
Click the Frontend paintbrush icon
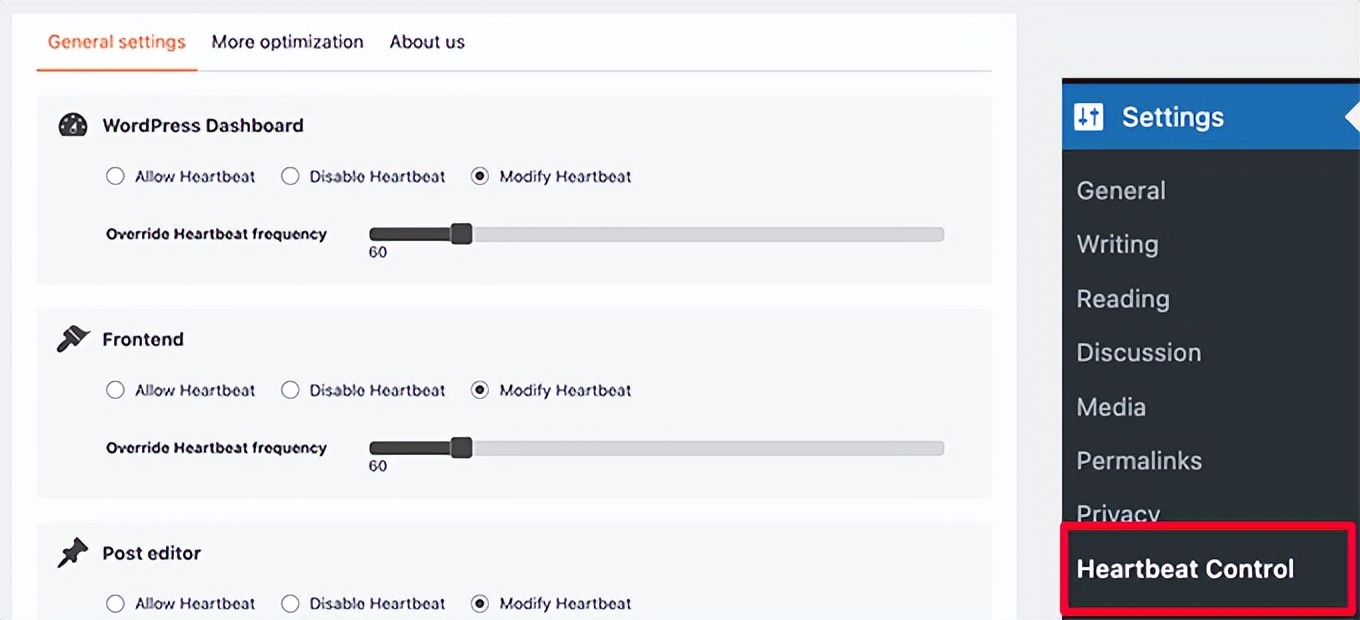73,339
